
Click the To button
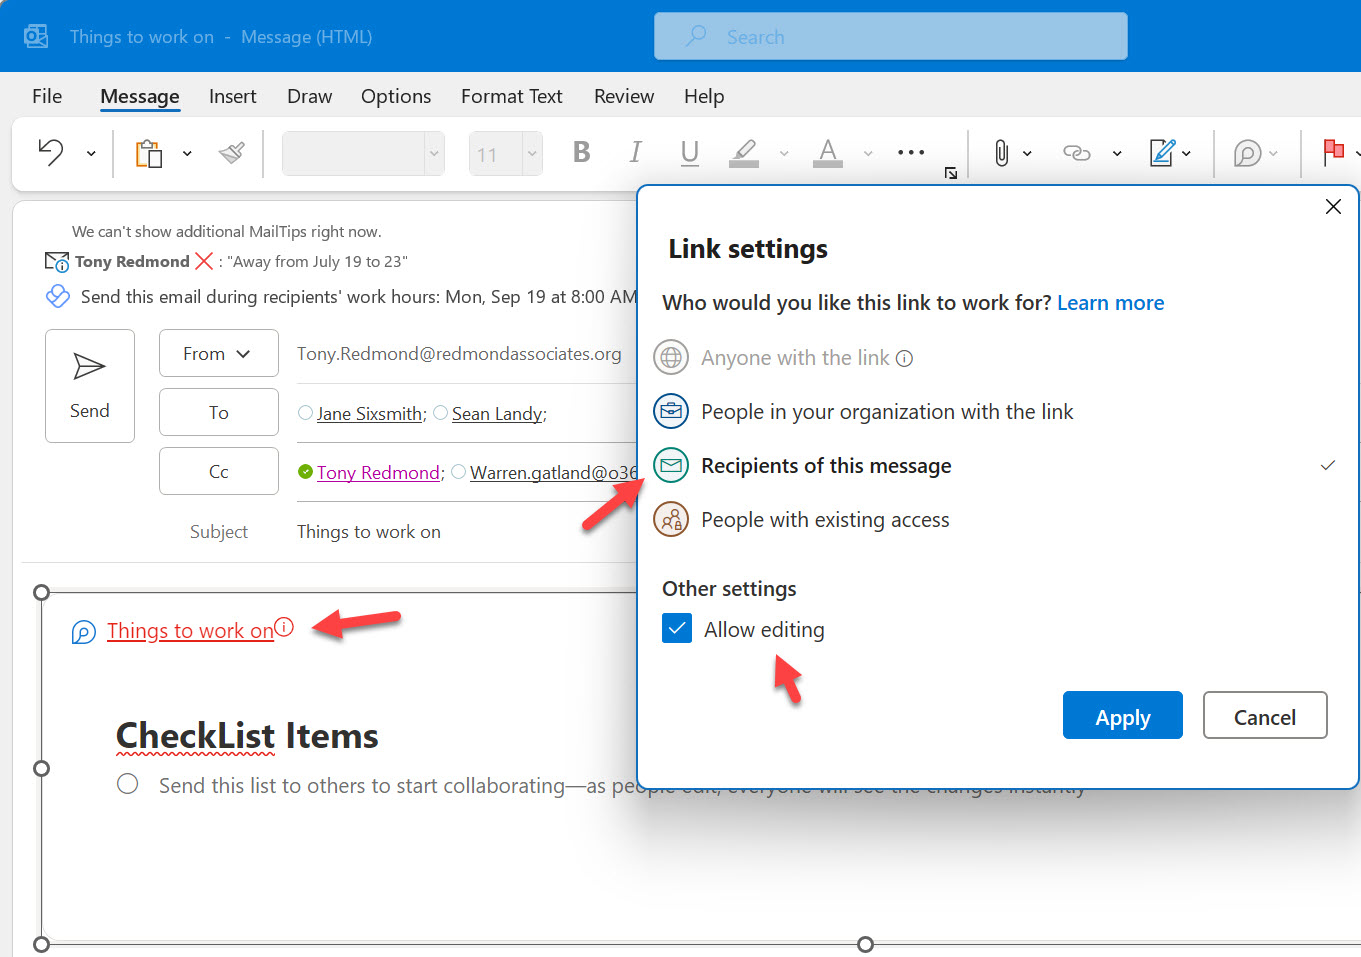219,412
